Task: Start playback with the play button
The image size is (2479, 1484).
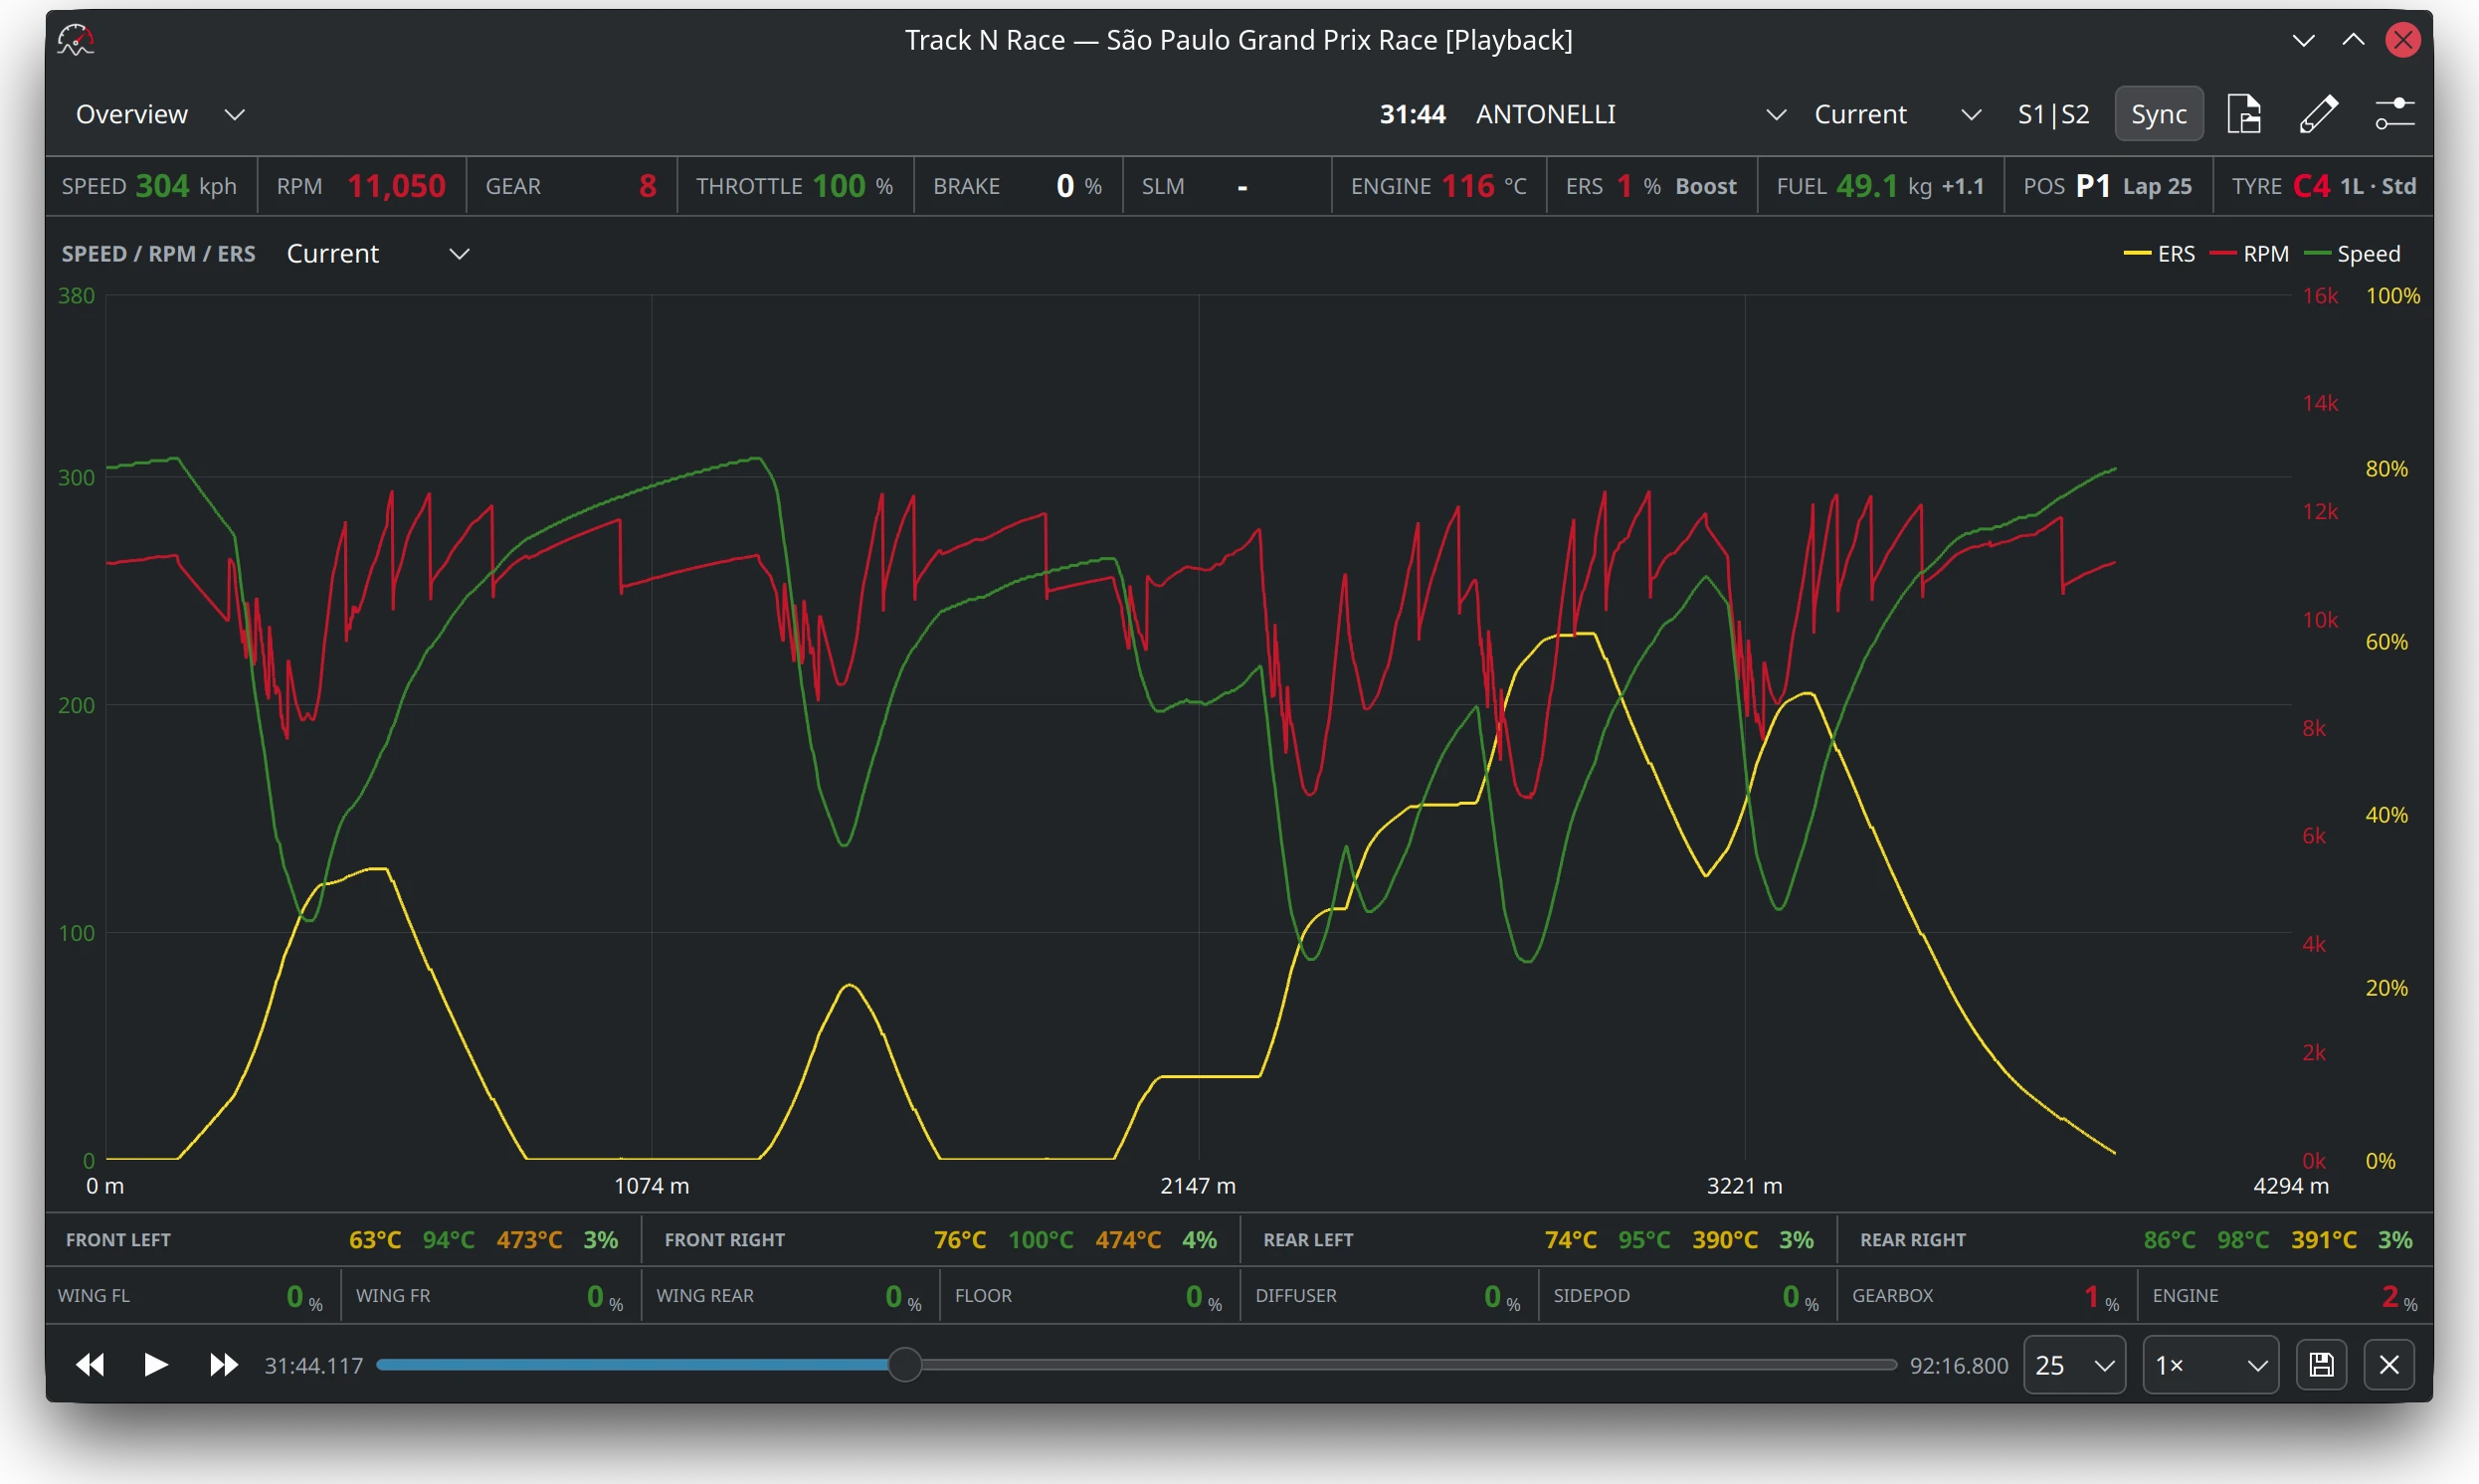Action: 155,1364
